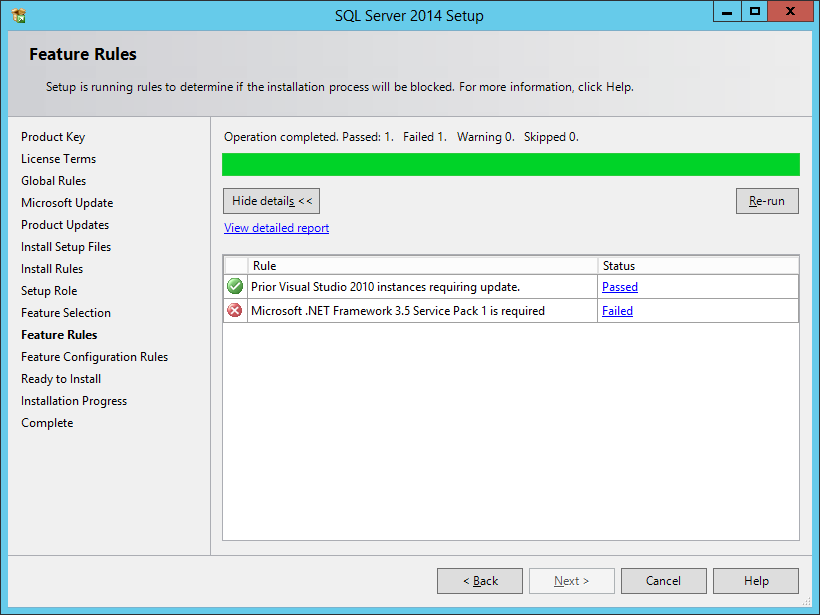Select Setup Role step in sidebar
This screenshot has width=820, height=615.
tap(49, 291)
